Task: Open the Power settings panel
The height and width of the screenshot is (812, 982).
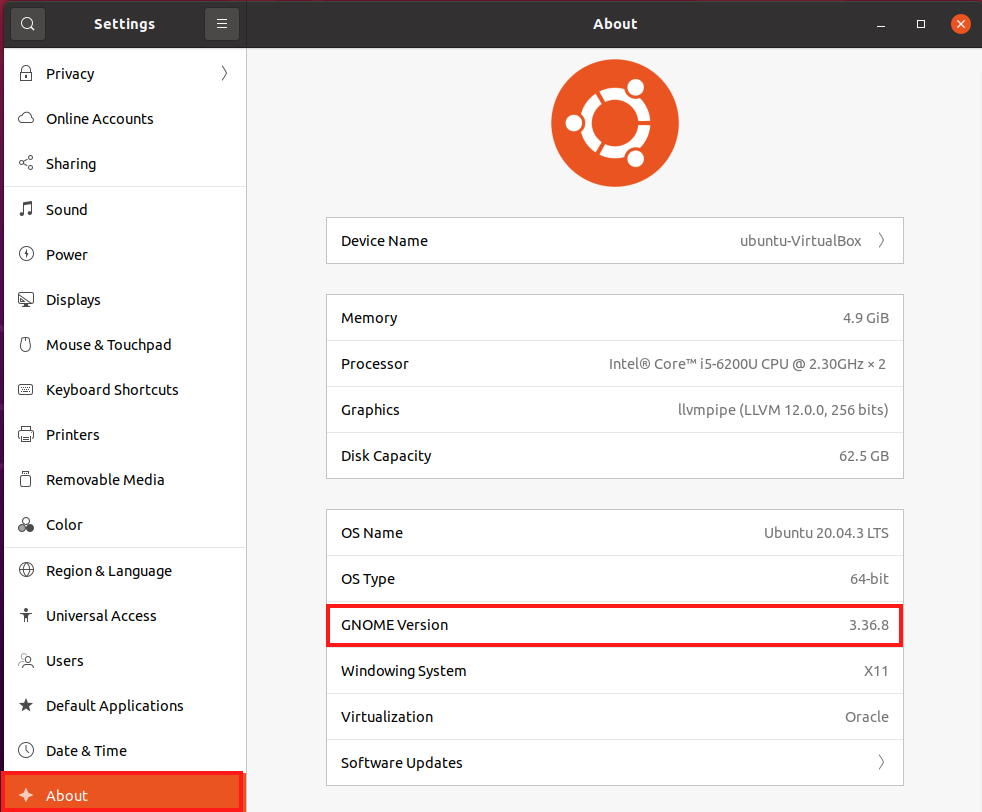Action: (125, 254)
